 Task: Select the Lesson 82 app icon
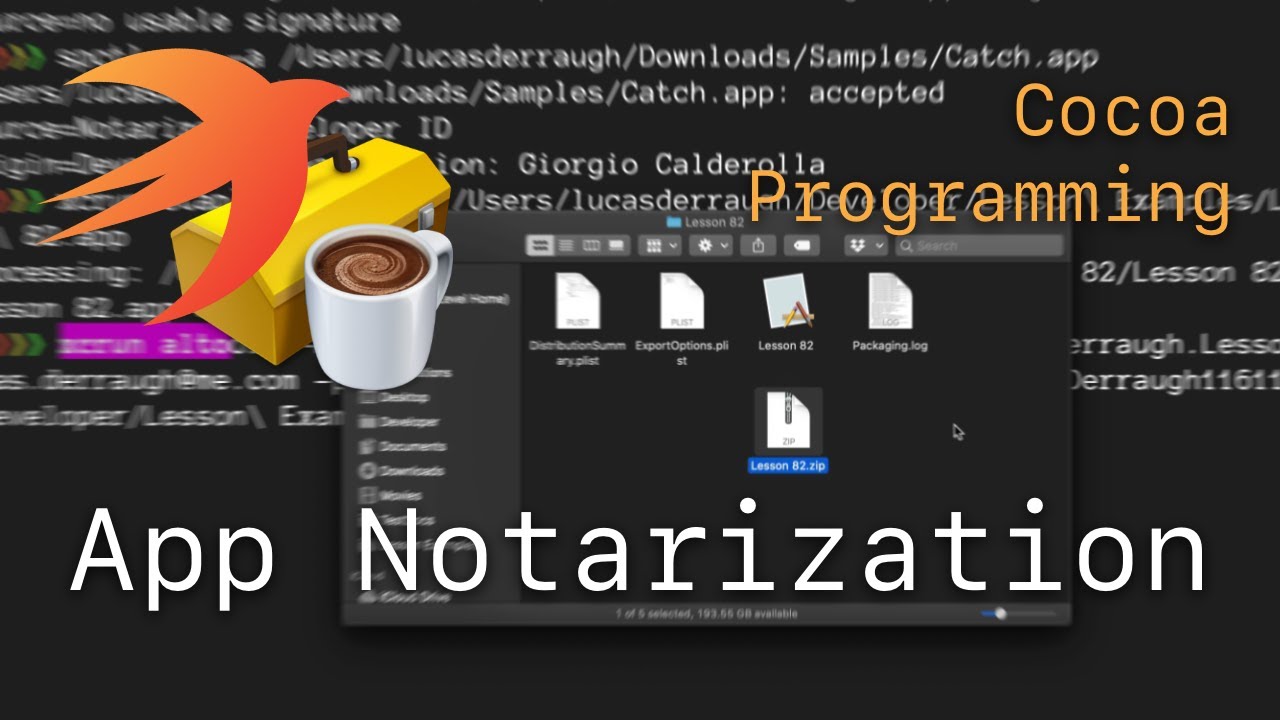(x=786, y=301)
